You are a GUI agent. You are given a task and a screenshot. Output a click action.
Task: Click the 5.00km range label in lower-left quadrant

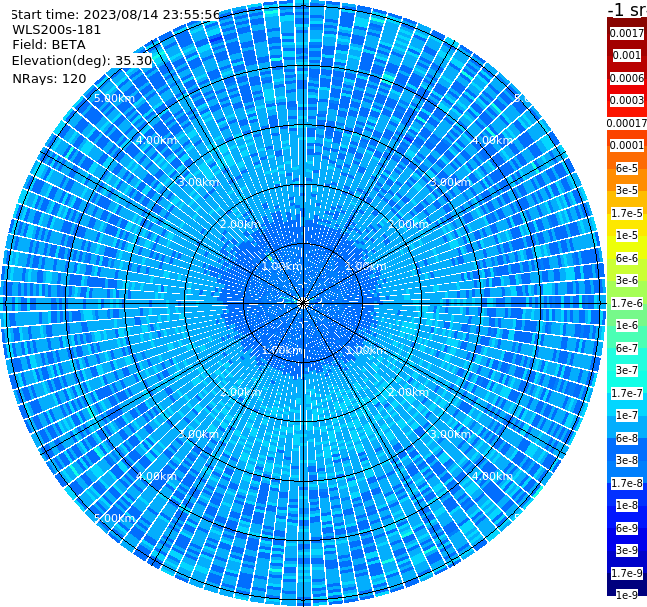[114, 518]
